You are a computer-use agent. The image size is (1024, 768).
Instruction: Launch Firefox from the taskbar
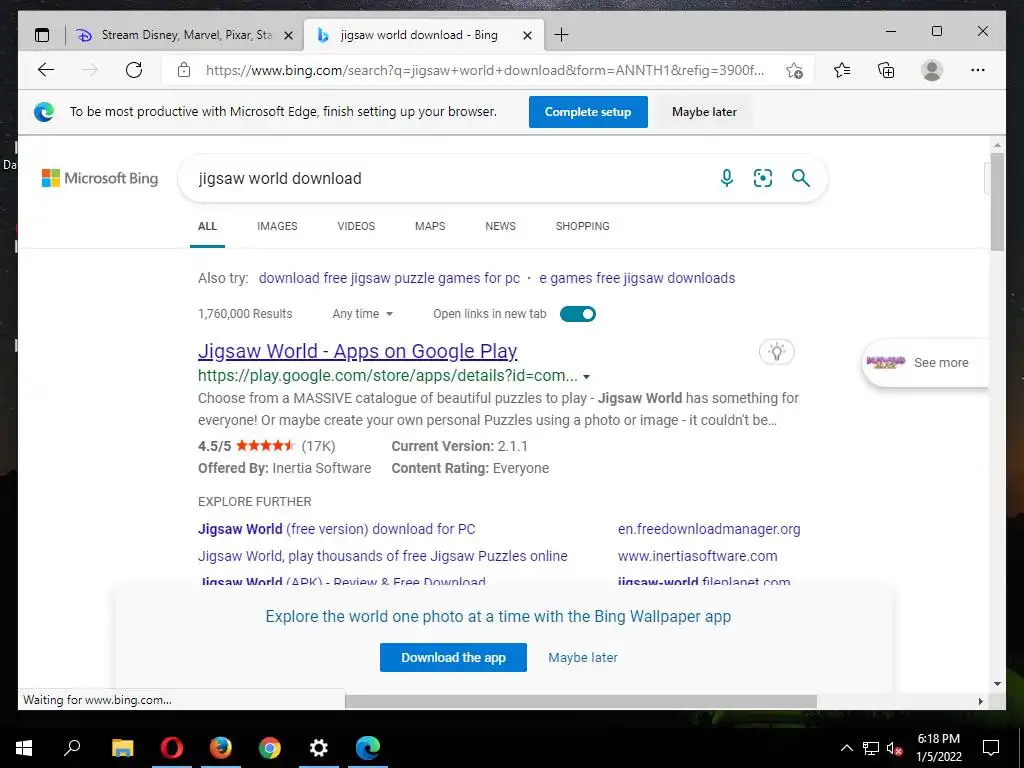coord(221,748)
